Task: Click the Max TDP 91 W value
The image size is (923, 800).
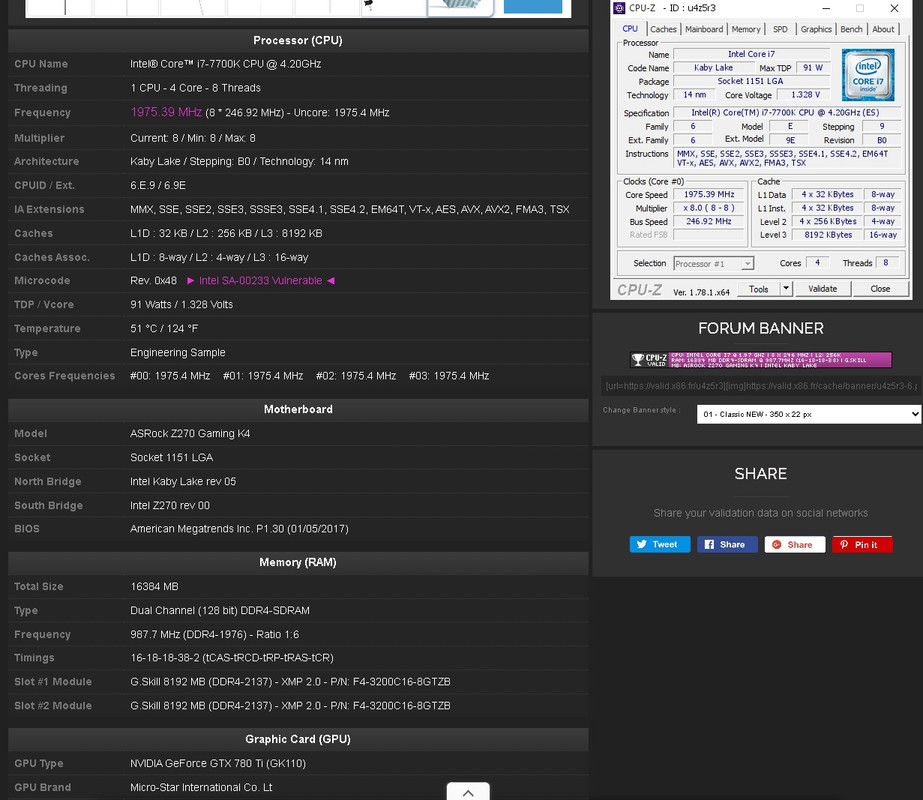Action: coord(813,68)
